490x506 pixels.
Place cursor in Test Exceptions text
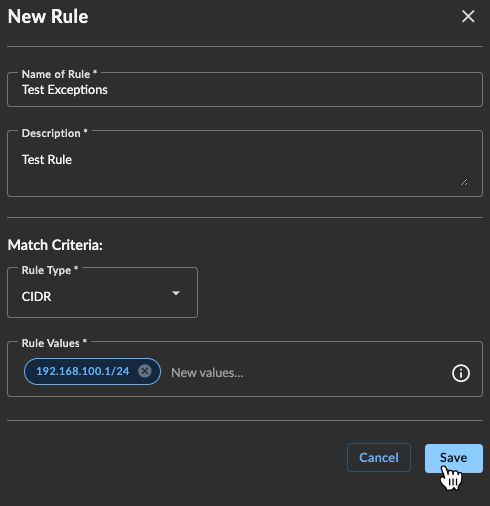tap(65, 90)
